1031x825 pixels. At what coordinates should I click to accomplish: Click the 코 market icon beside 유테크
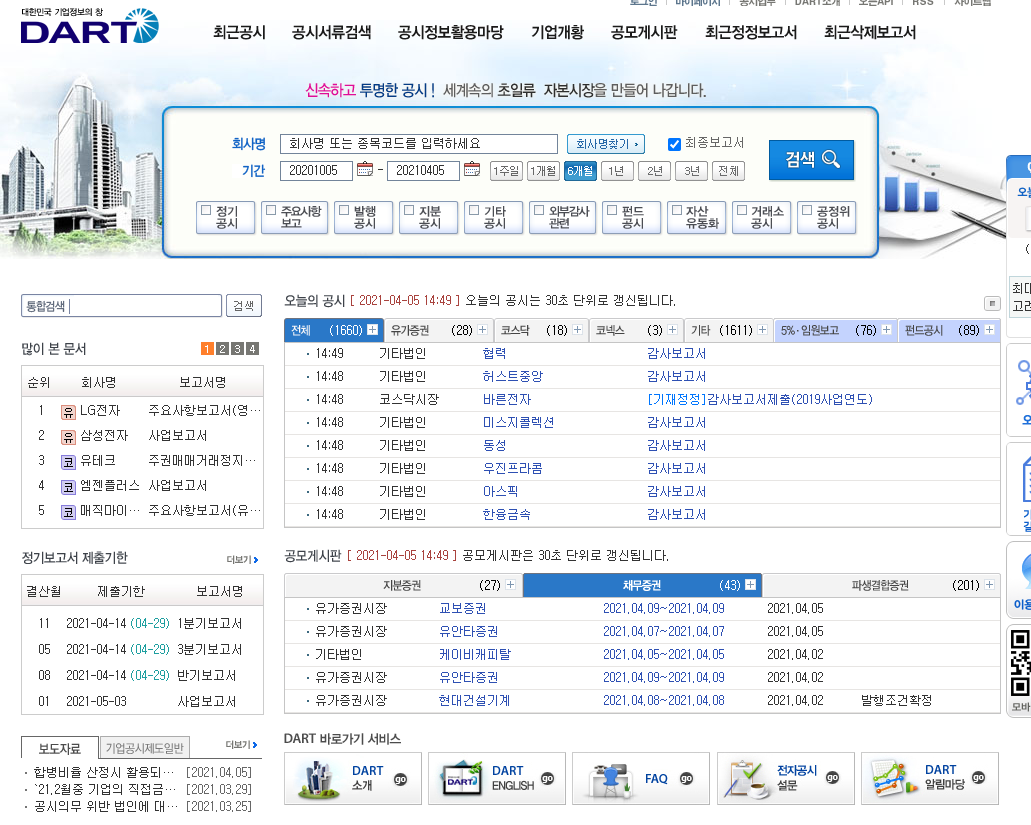68,462
